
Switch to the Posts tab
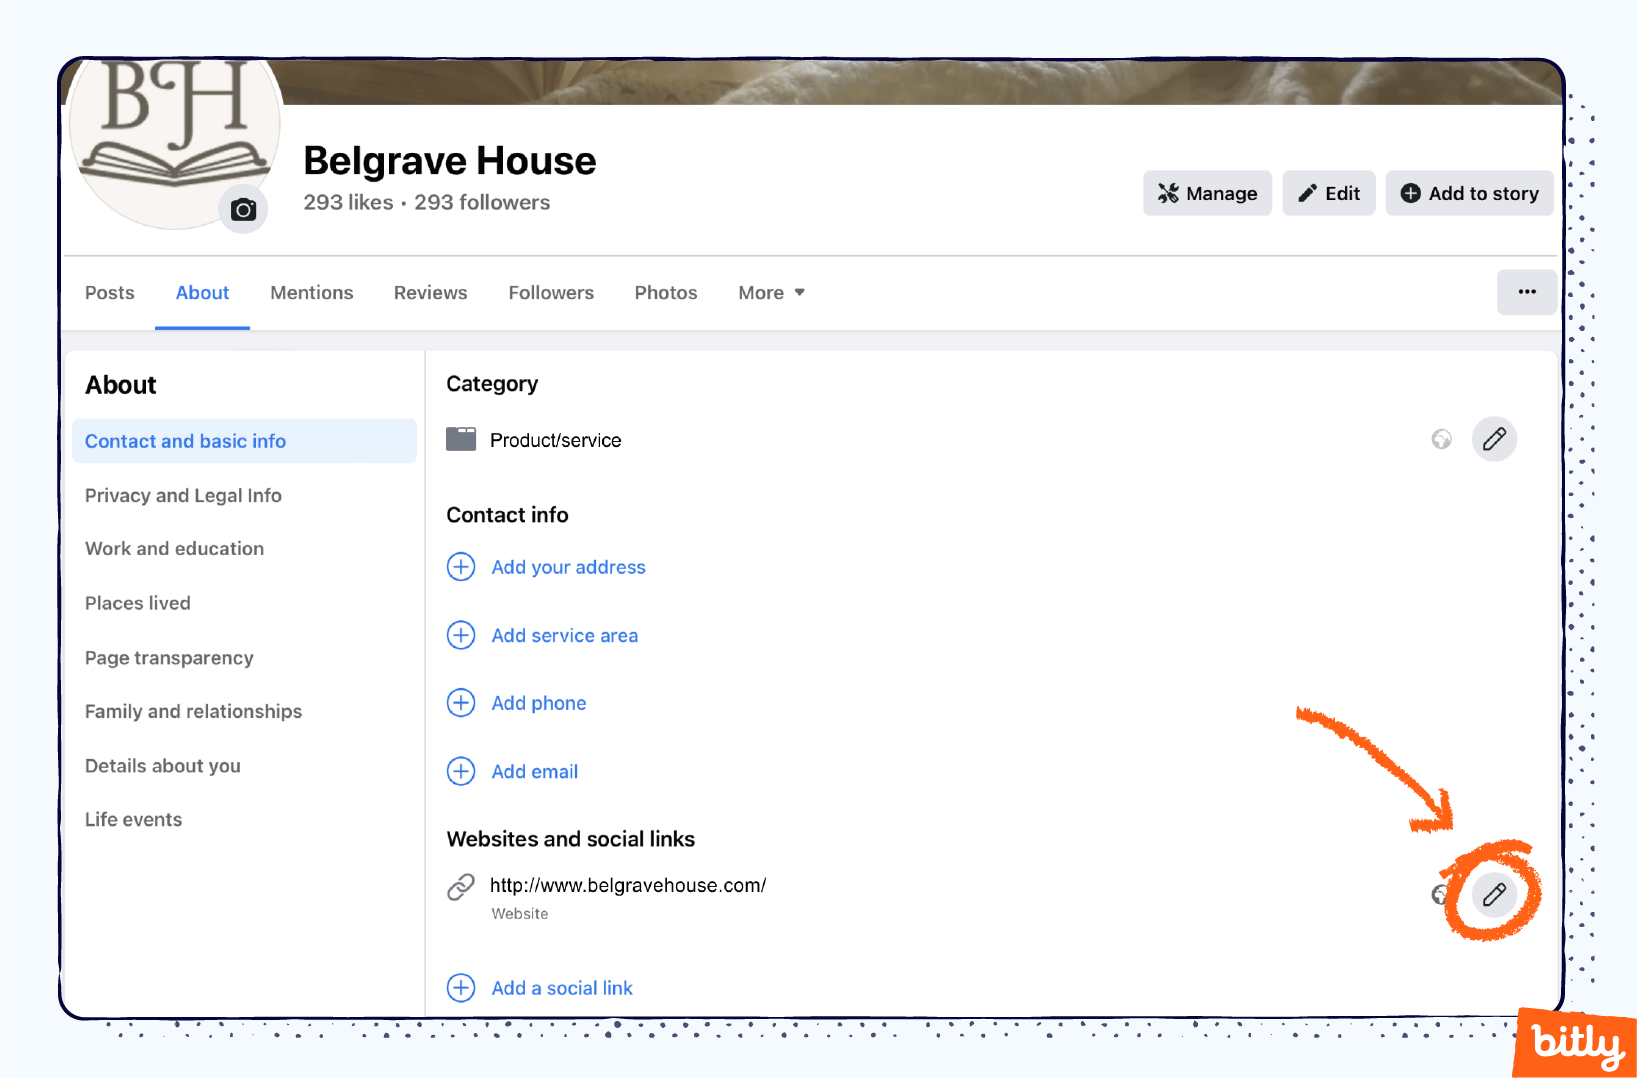point(110,293)
